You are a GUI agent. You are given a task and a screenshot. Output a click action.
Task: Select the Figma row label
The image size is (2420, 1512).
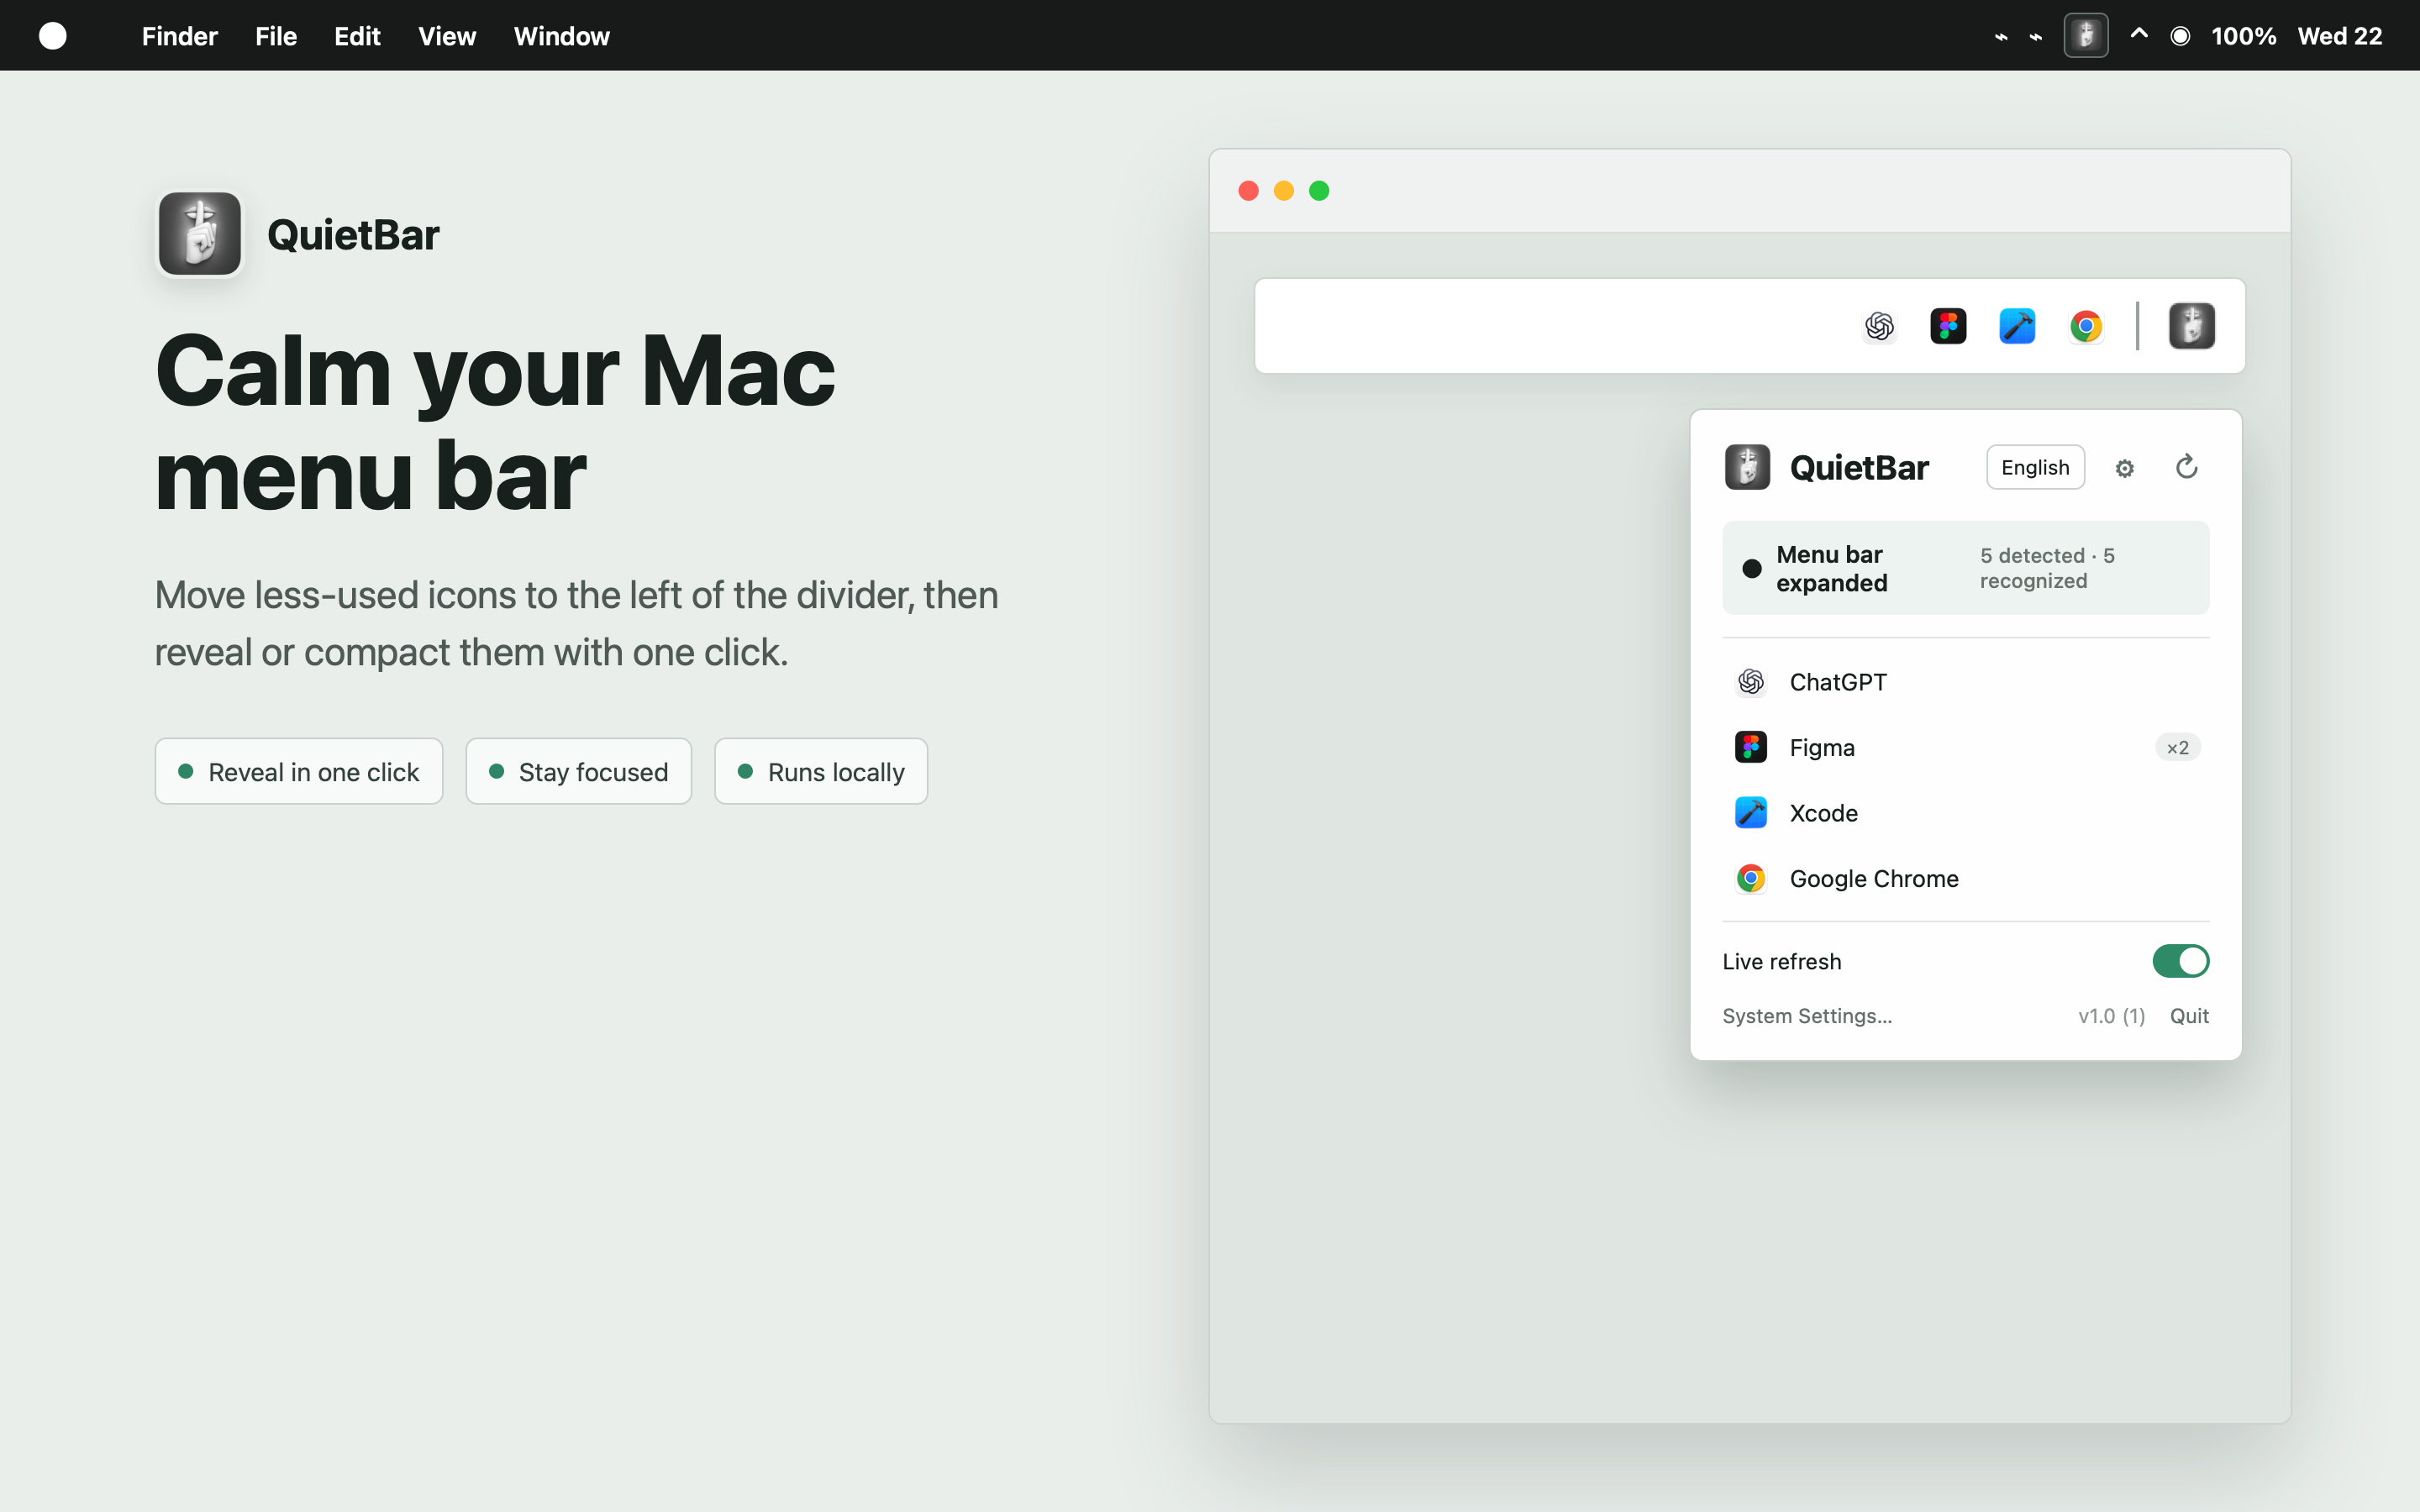[x=1822, y=747]
